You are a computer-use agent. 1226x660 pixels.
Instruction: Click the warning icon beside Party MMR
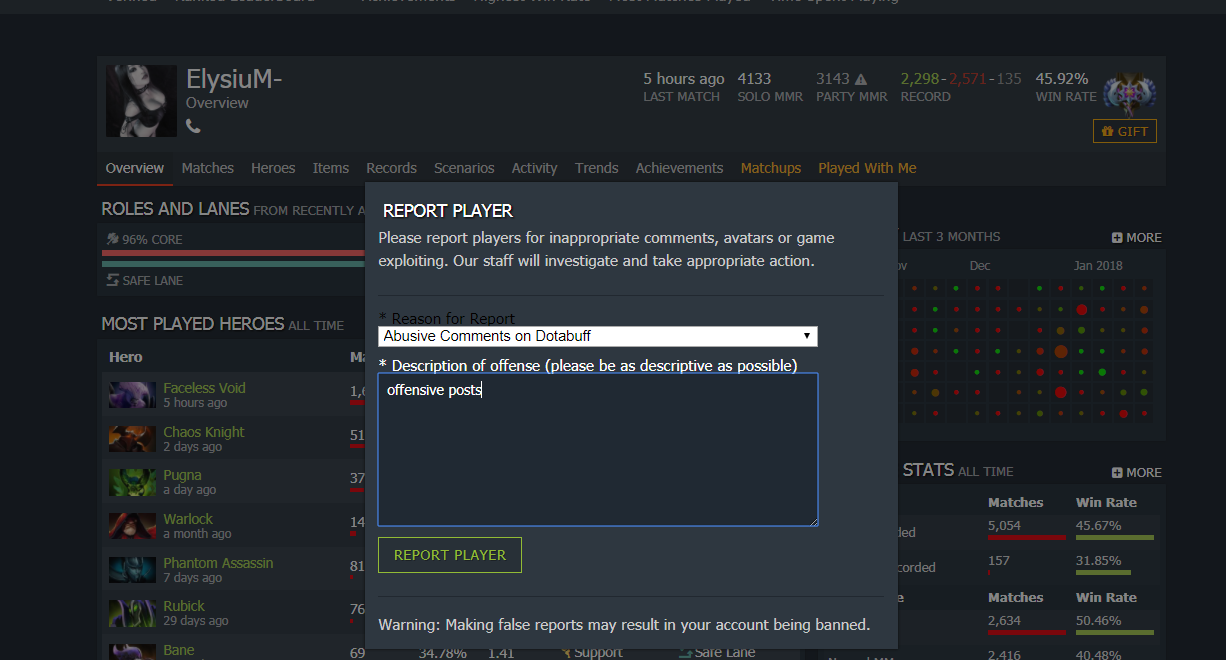coord(861,79)
